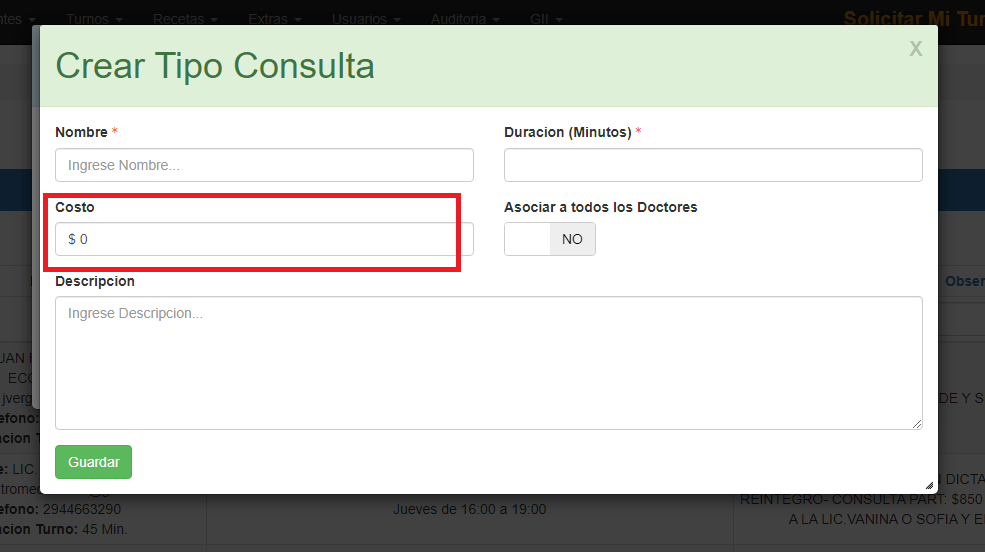Viewport: 985px width, 552px height.
Task: Focus the Duracion (Minutos) field
Action: pyautogui.click(x=713, y=165)
